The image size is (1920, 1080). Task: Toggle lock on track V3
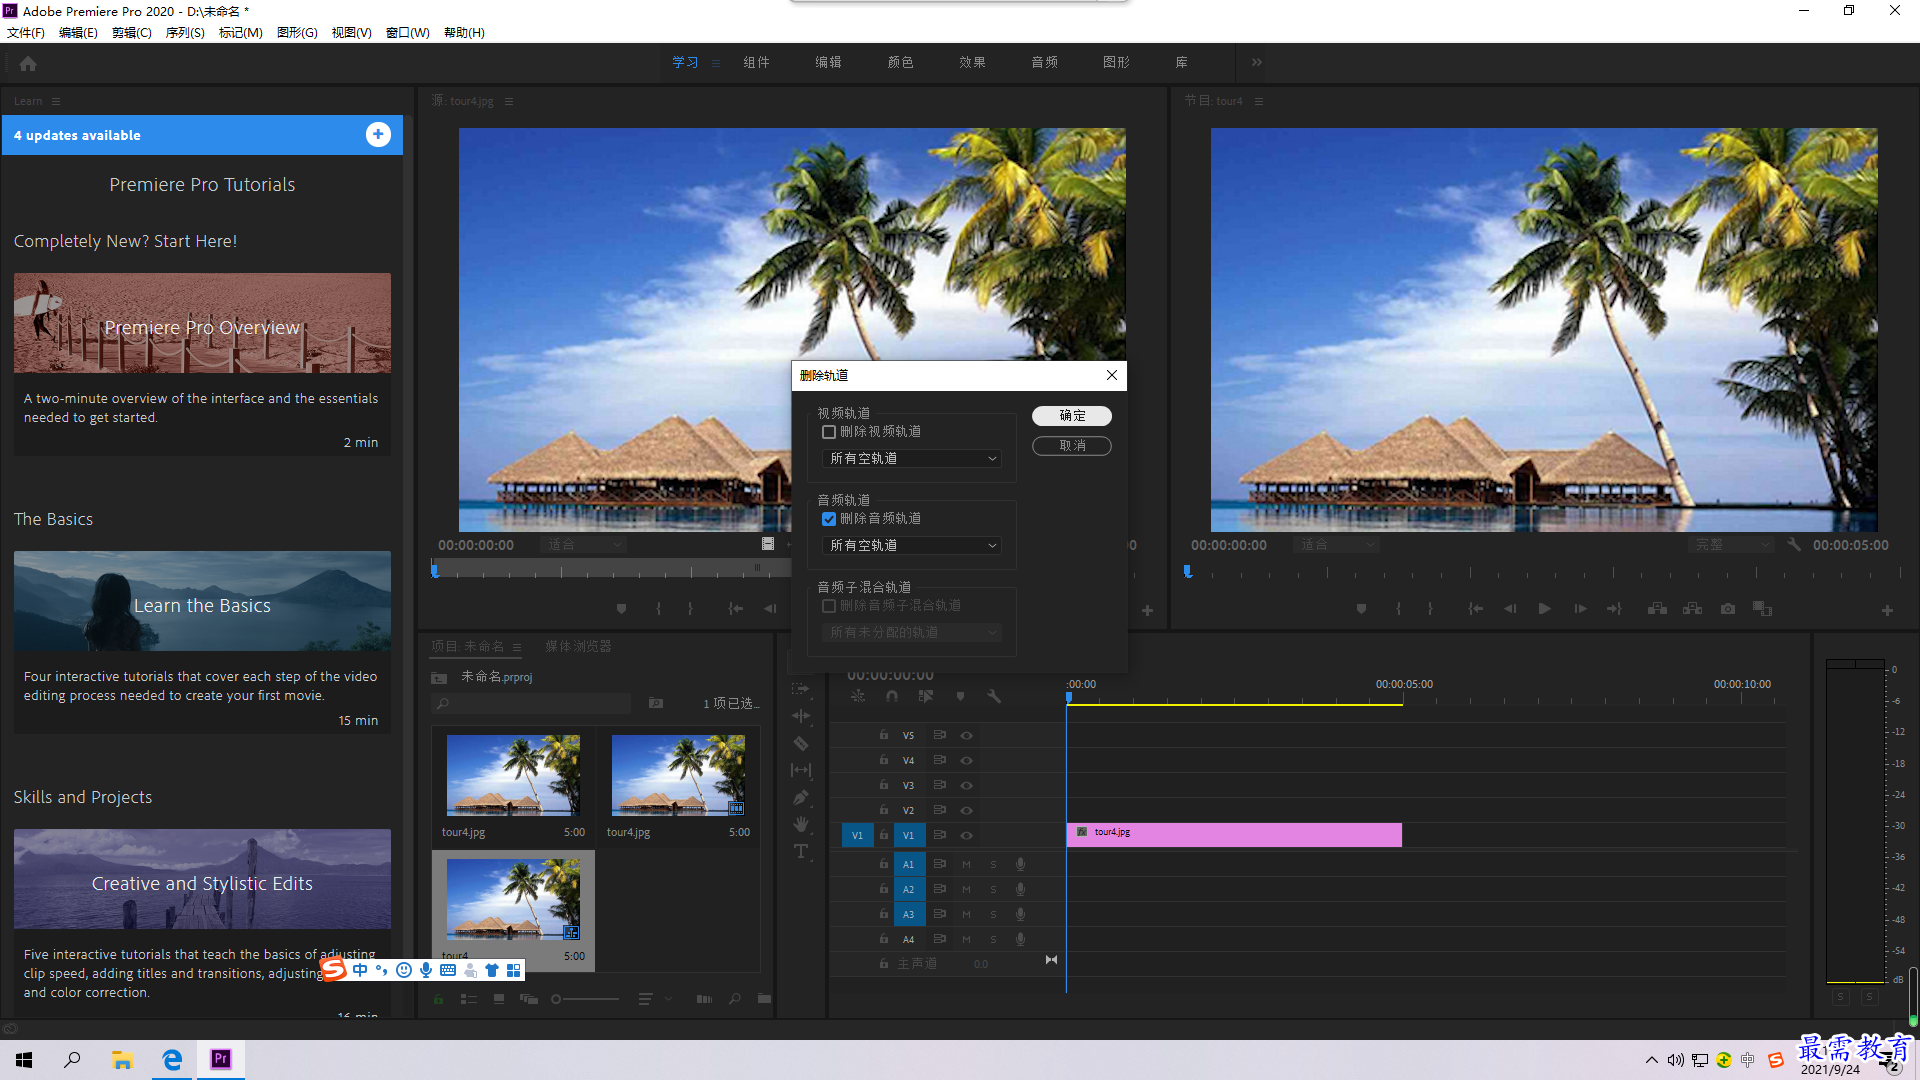coord(884,785)
